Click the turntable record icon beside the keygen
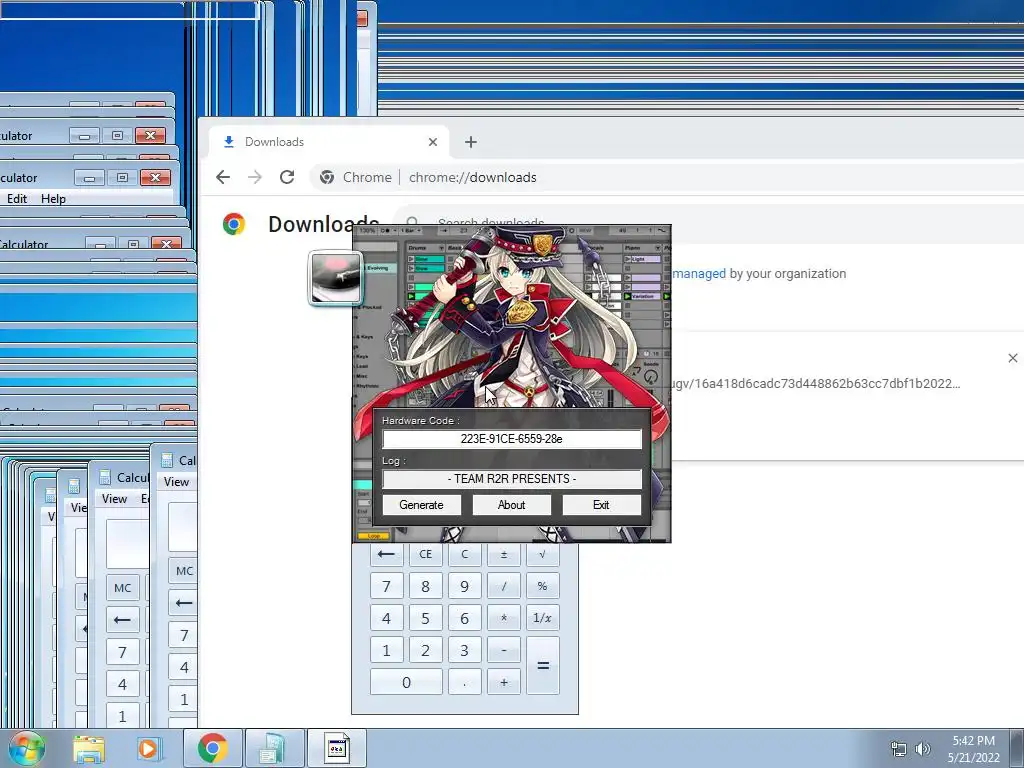 pyautogui.click(x=335, y=278)
